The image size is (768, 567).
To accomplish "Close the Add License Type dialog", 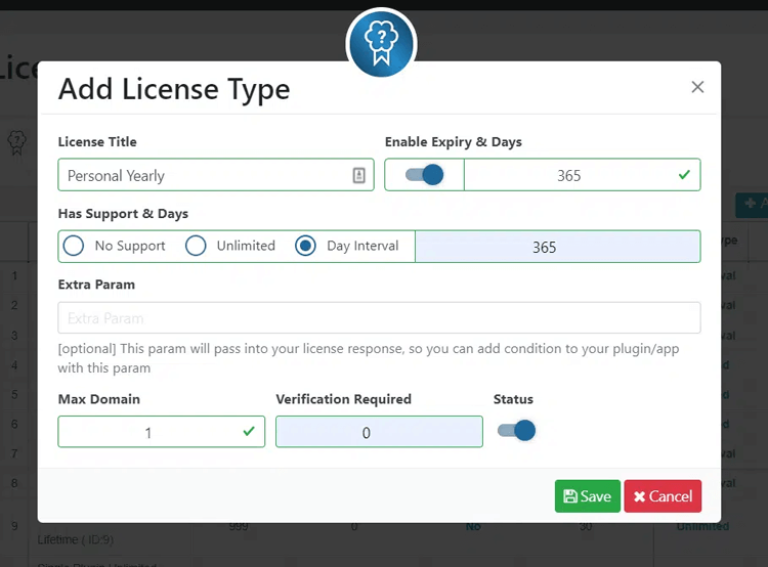I will (697, 87).
